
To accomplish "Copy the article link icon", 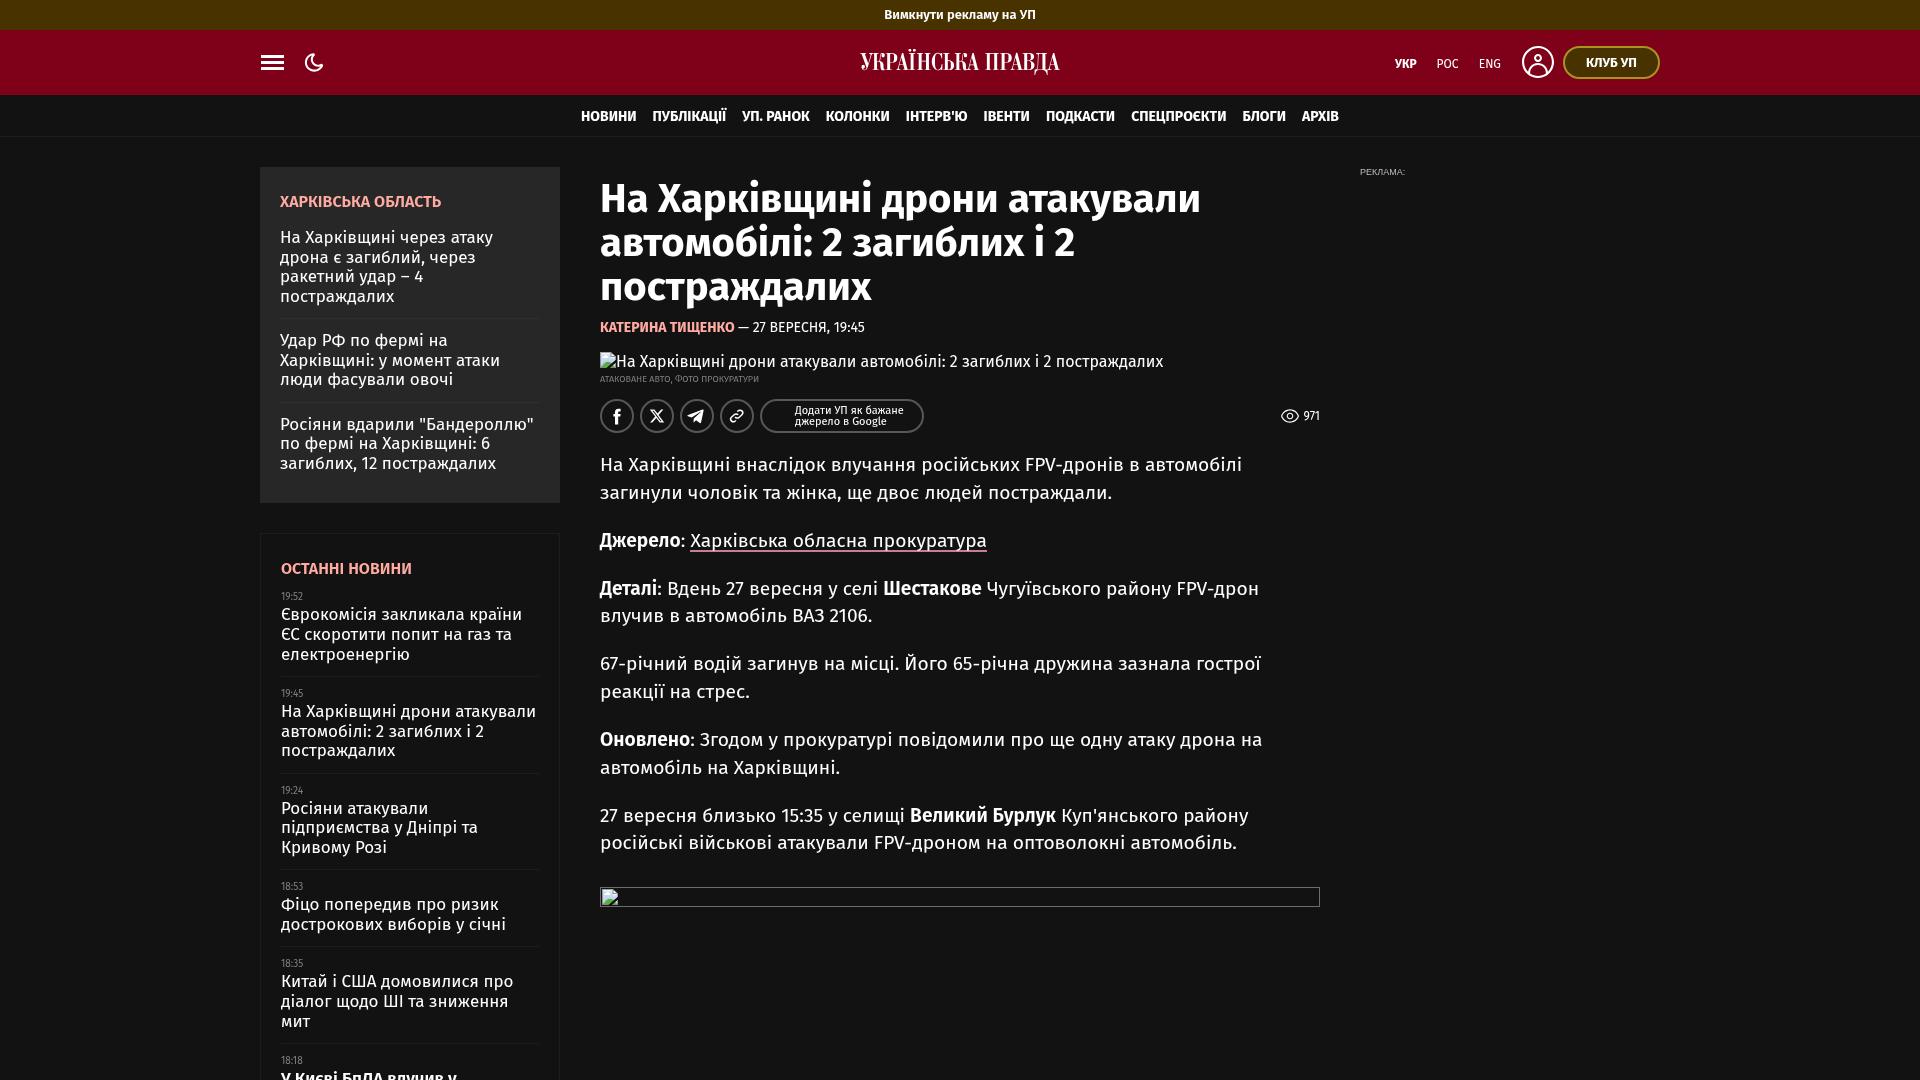I will [737, 416].
